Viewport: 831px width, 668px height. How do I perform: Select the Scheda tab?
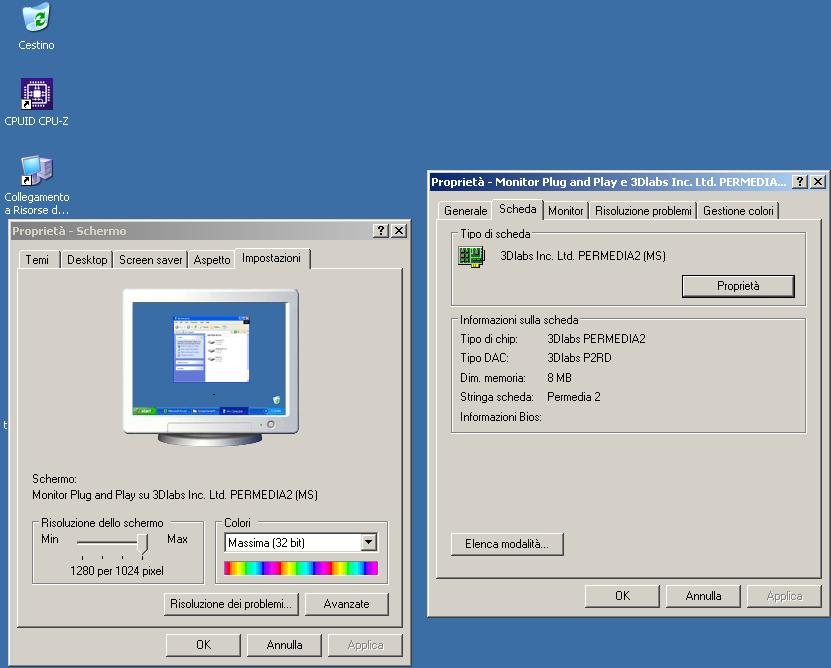point(518,209)
